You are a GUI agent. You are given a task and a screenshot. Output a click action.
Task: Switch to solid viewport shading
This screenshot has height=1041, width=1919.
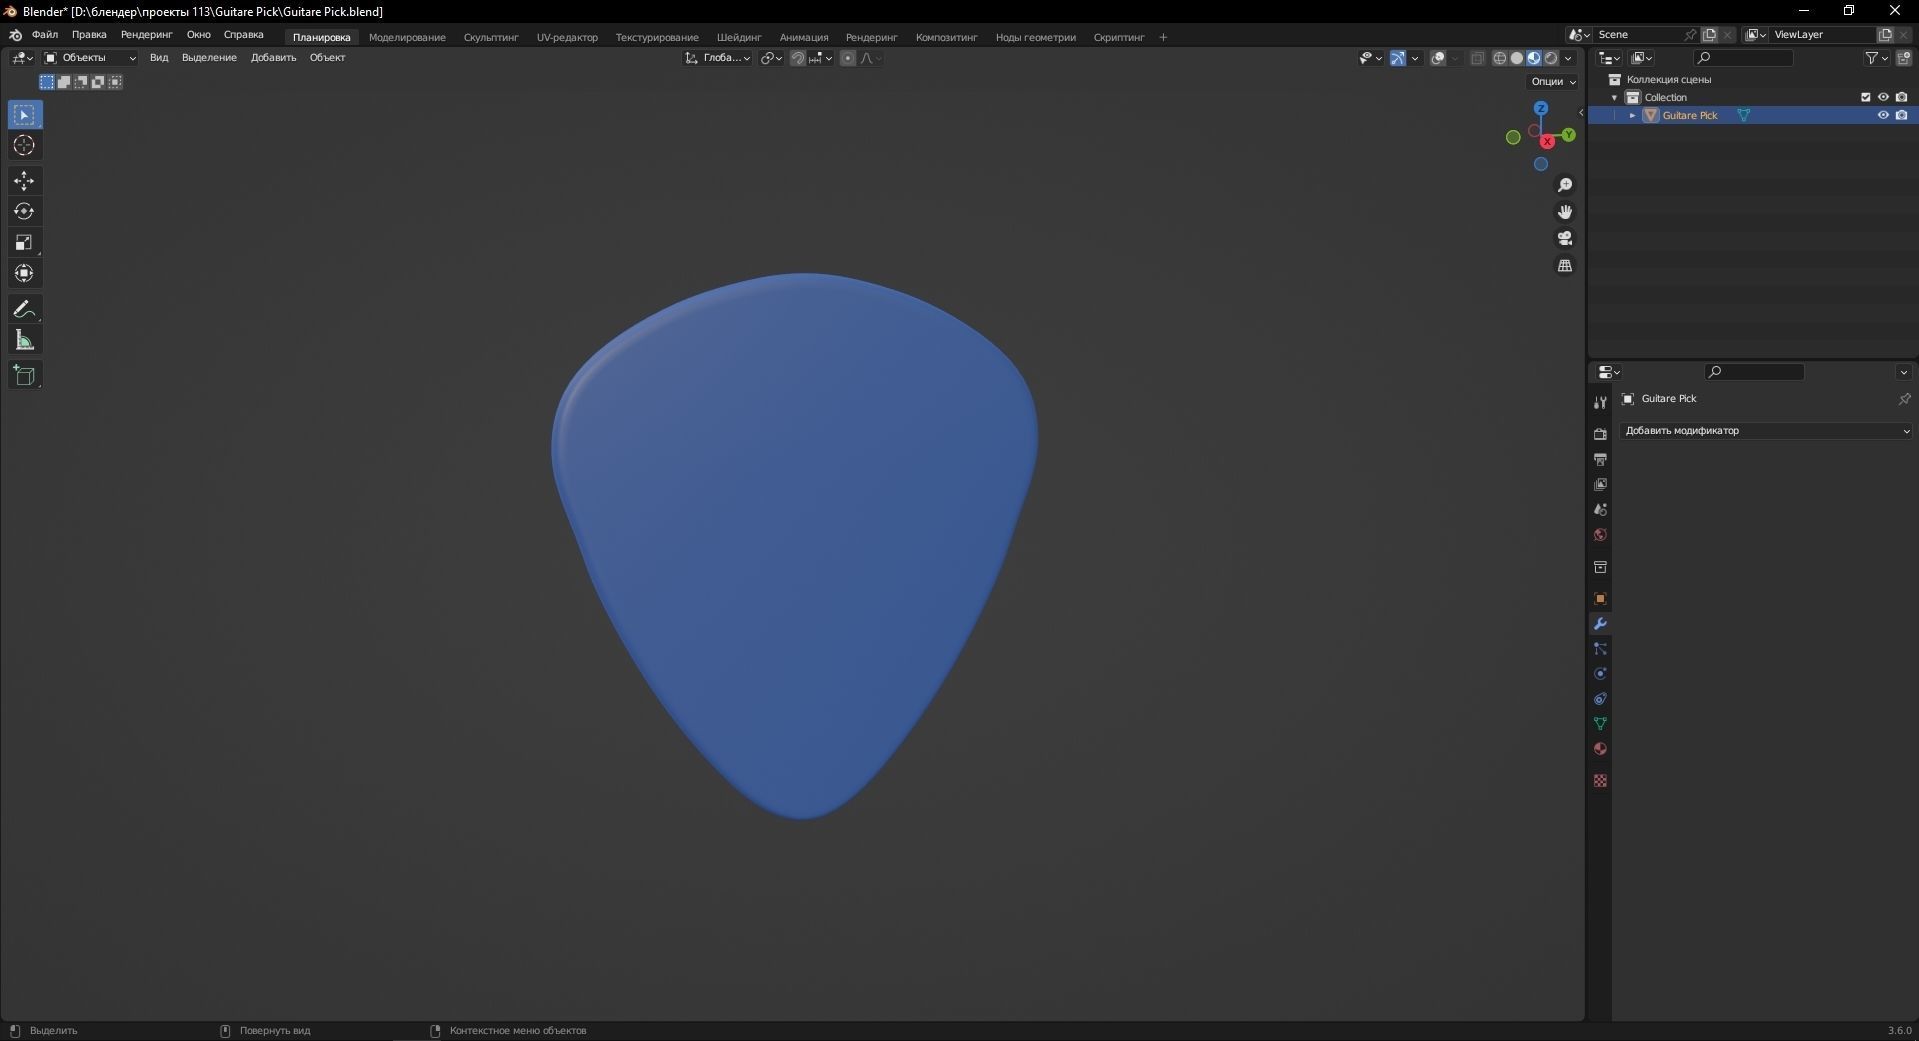point(1517,58)
